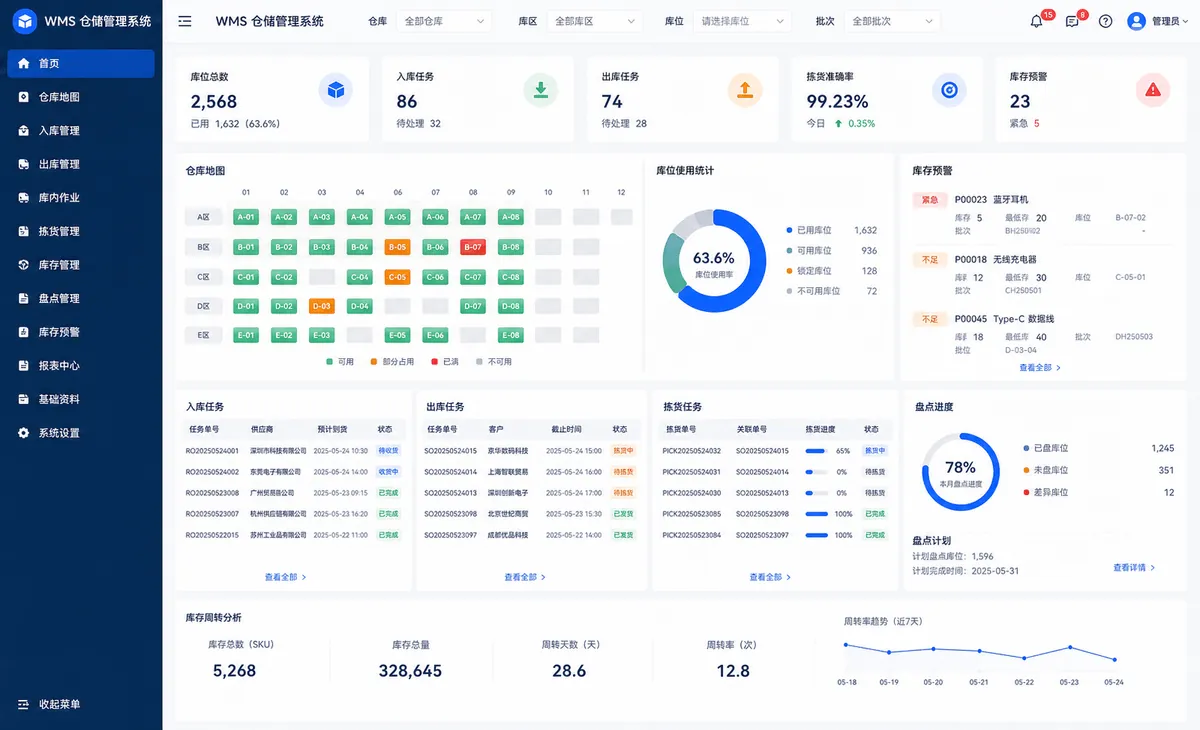Click the red warning triangle in 库存预警 card
Image resolution: width=1200 pixels, height=730 pixels.
coord(1153,90)
